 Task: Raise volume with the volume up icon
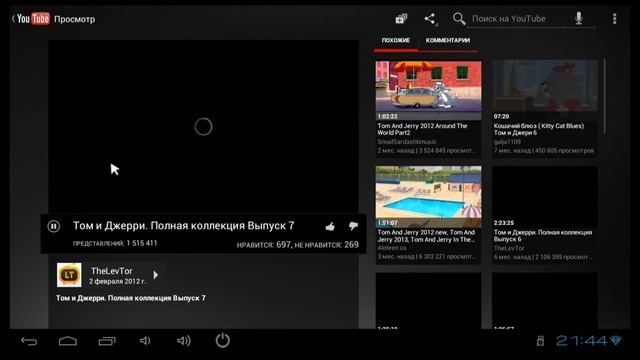click(x=184, y=341)
